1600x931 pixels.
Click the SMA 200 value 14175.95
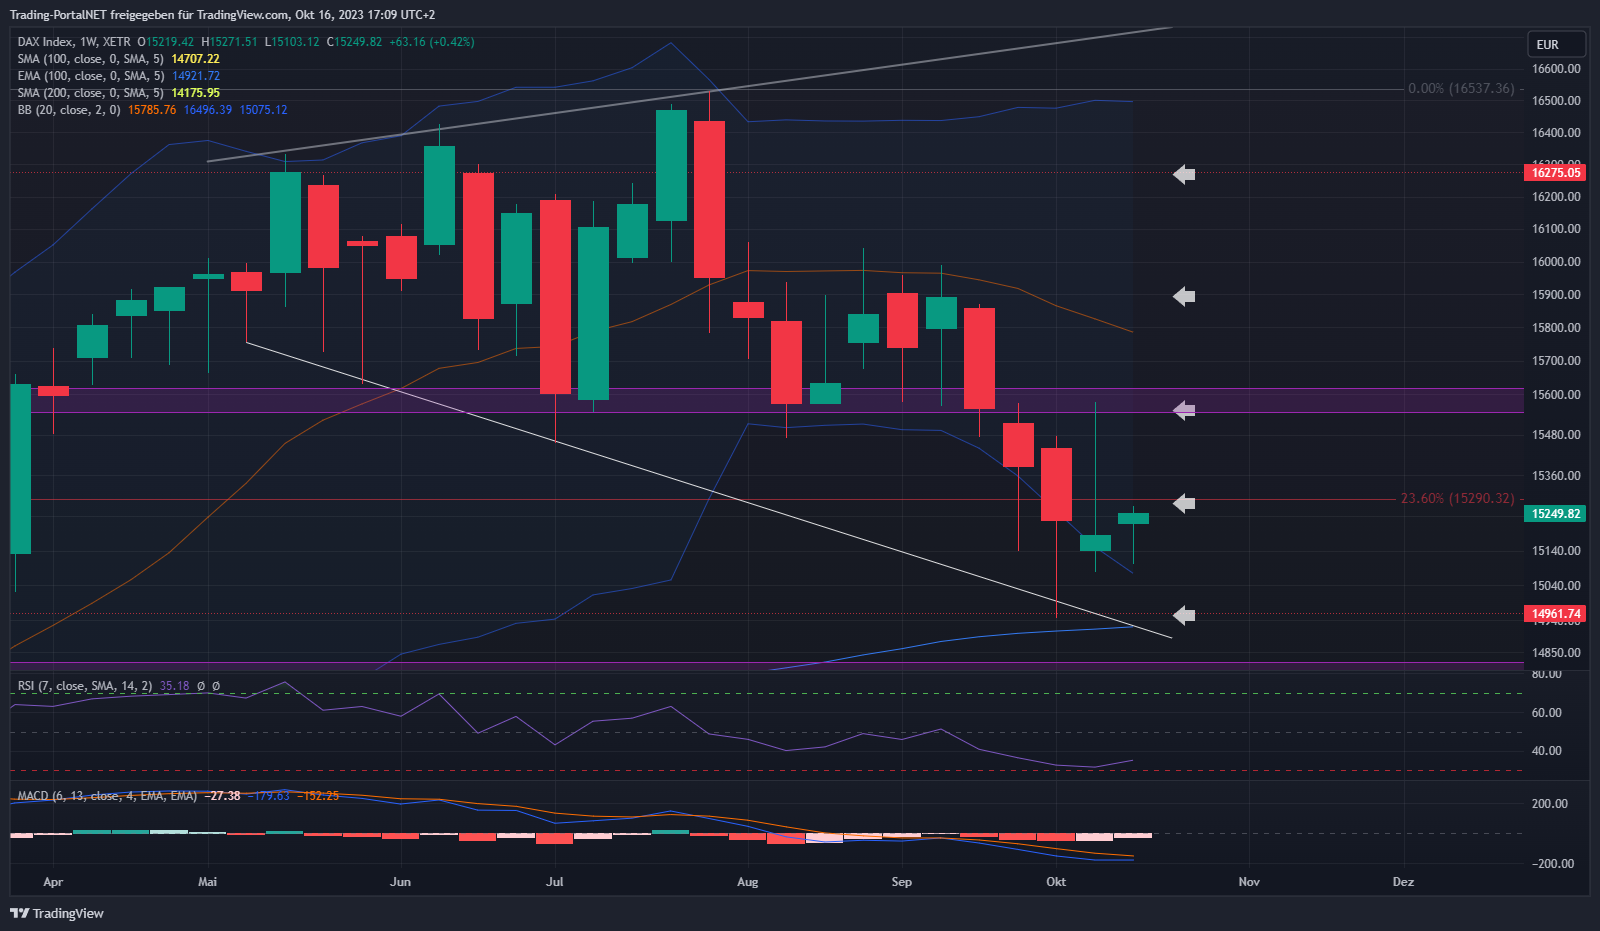(195, 93)
